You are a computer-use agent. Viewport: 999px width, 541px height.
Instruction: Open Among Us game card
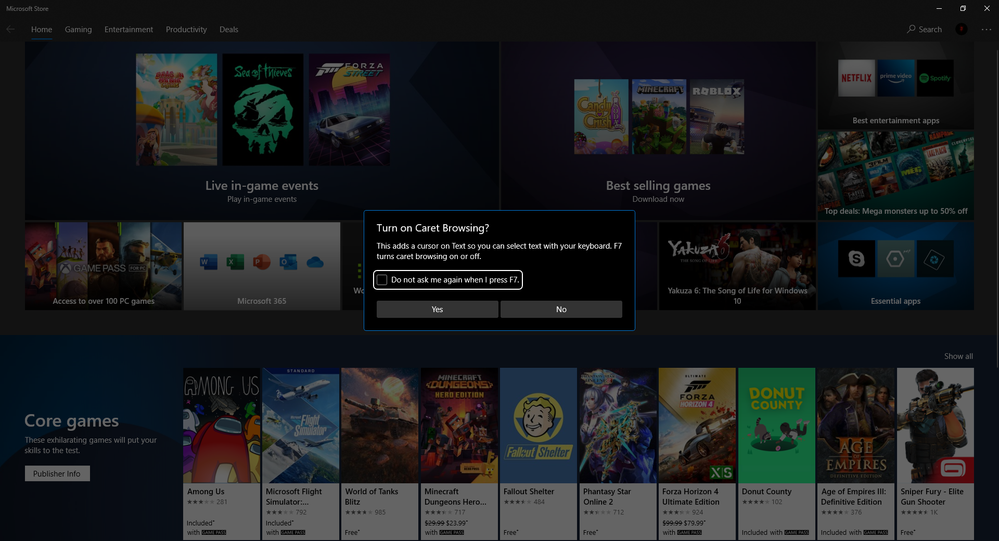(x=222, y=454)
